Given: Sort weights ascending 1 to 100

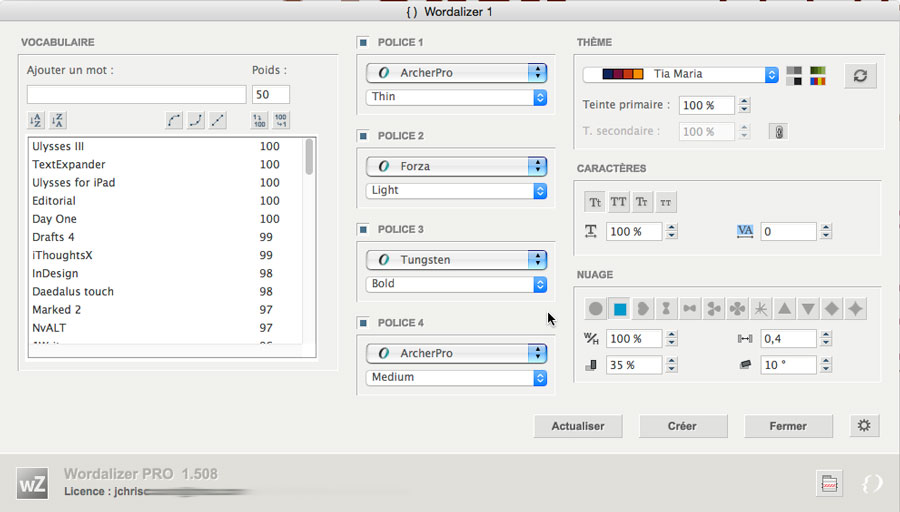Looking at the screenshot, I should [x=259, y=120].
